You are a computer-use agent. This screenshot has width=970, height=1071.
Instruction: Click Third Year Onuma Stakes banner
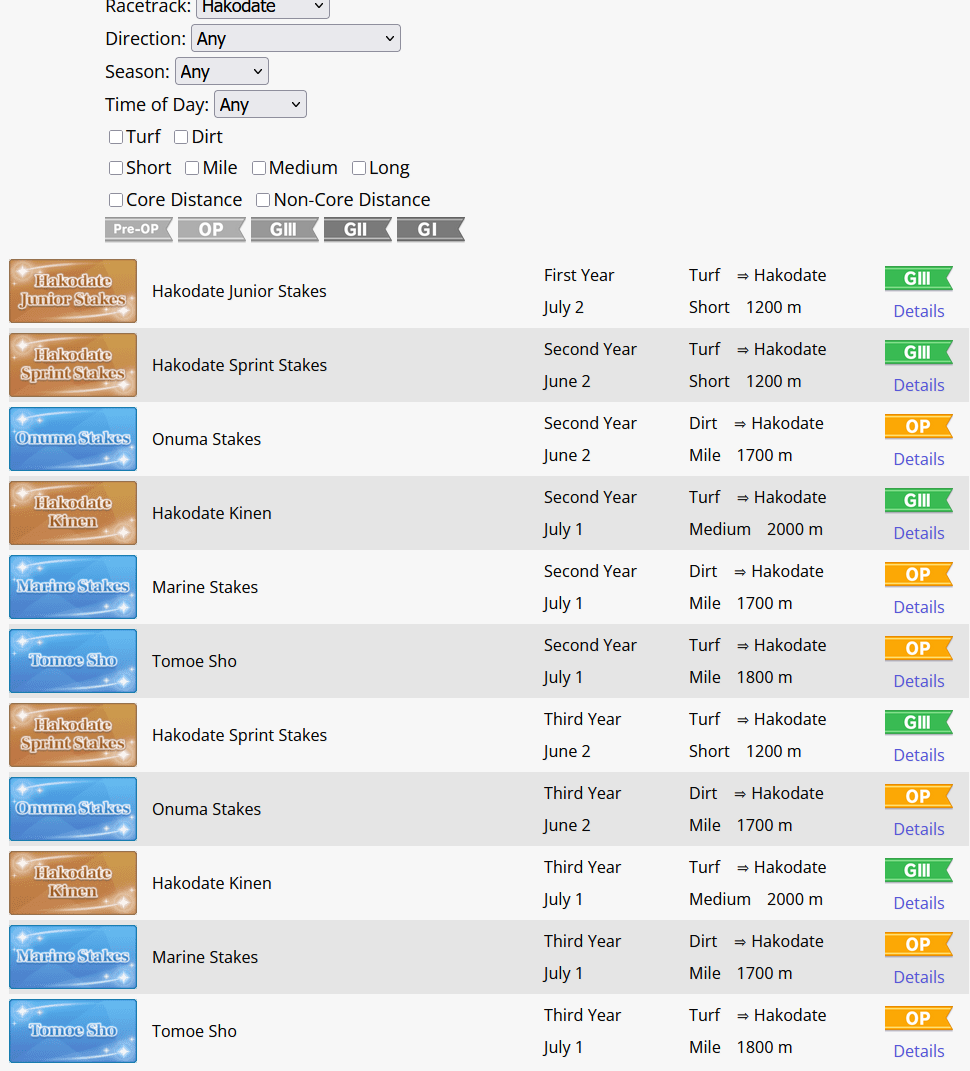pos(73,809)
